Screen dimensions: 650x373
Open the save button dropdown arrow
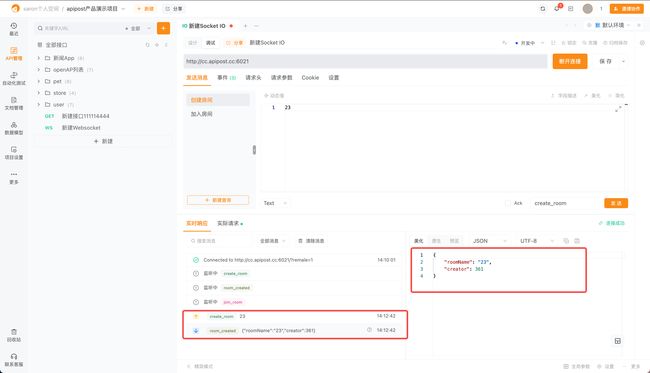click(623, 61)
